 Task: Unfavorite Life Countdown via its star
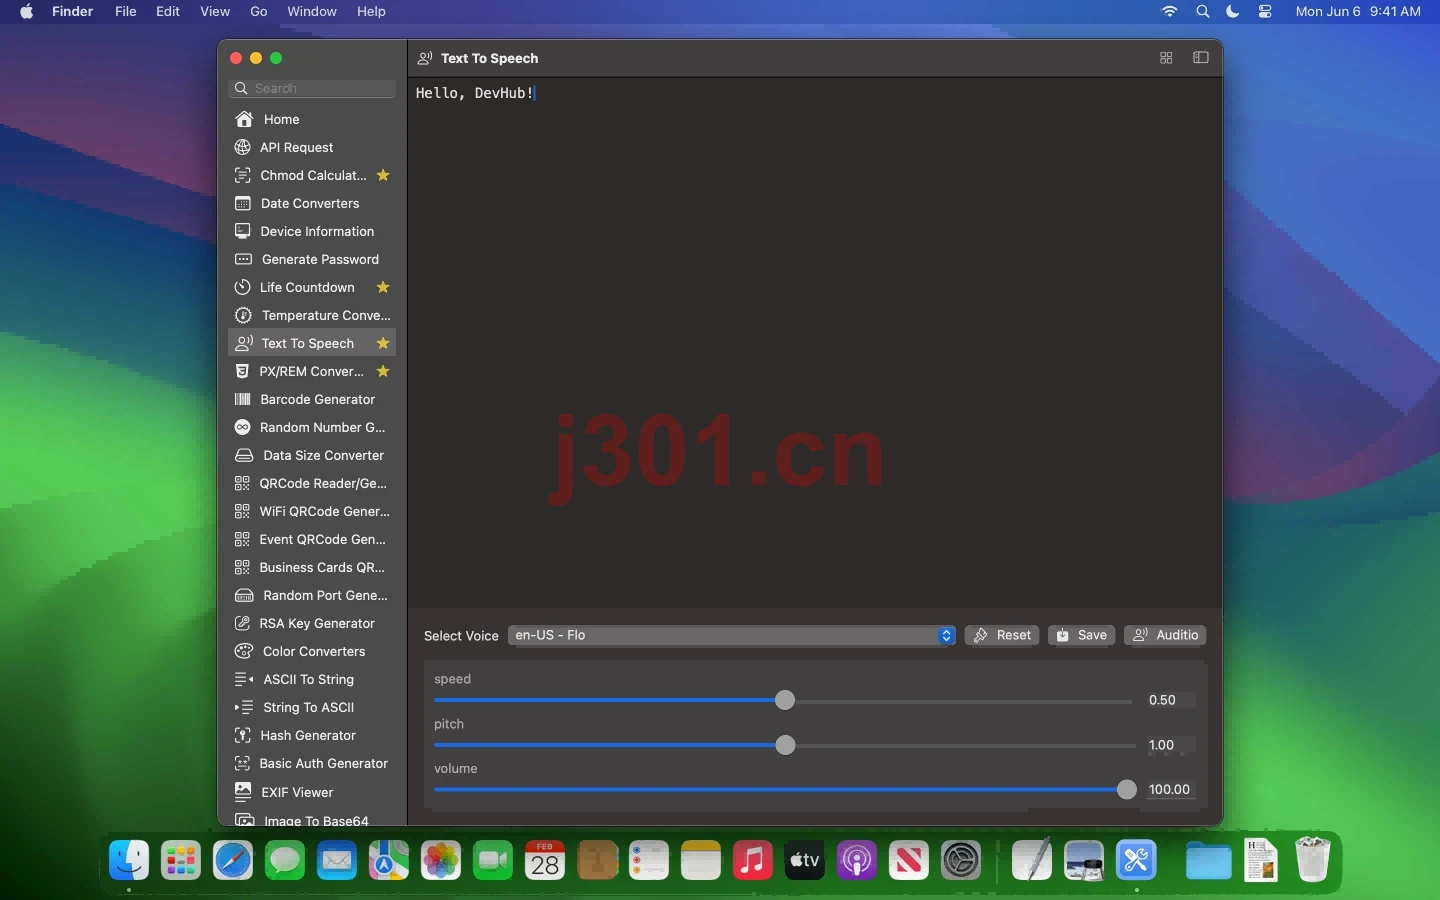pyautogui.click(x=383, y=287)
